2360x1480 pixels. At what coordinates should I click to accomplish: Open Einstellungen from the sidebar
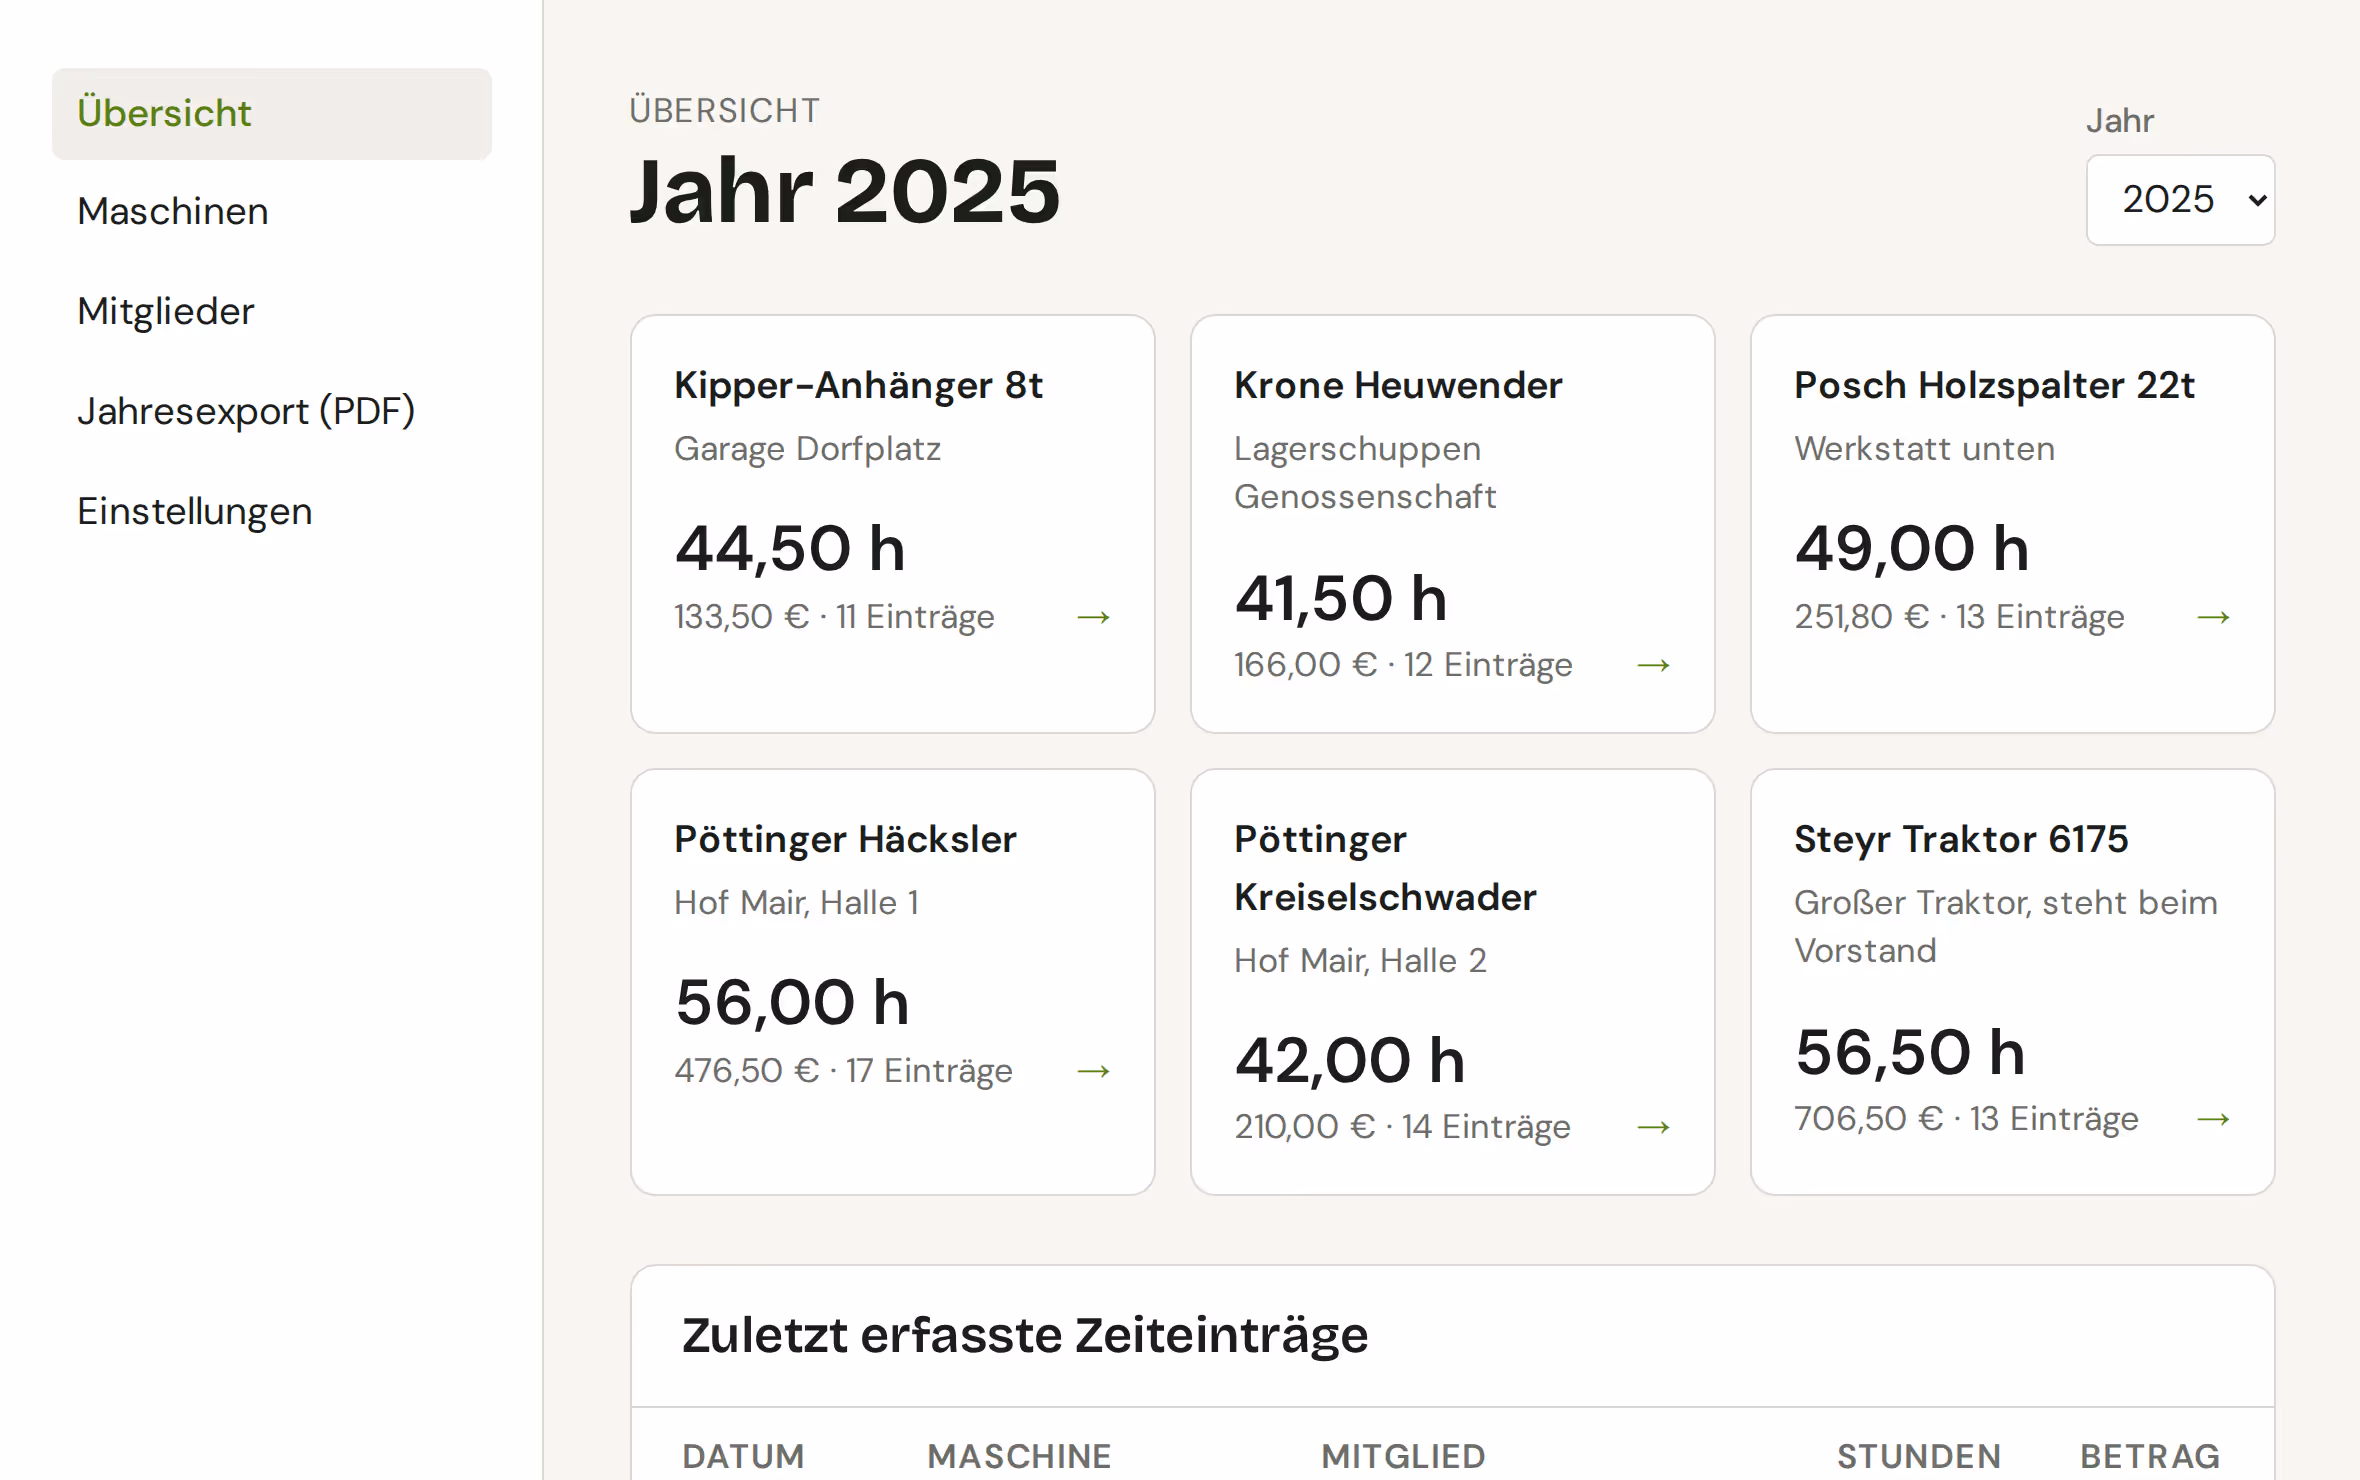(271, 512)
